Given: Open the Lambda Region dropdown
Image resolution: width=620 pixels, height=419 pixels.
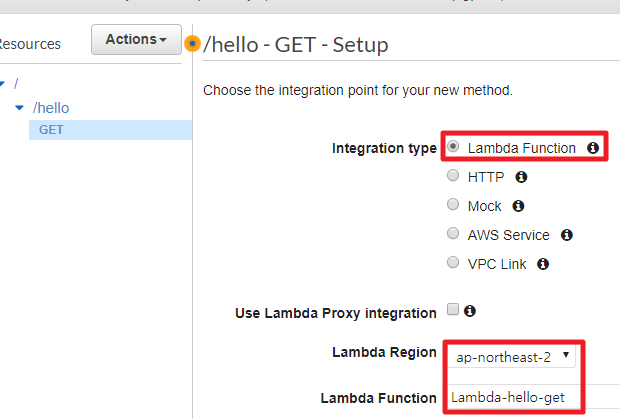Looking at the screenshot, I should (x=512, y=357).
